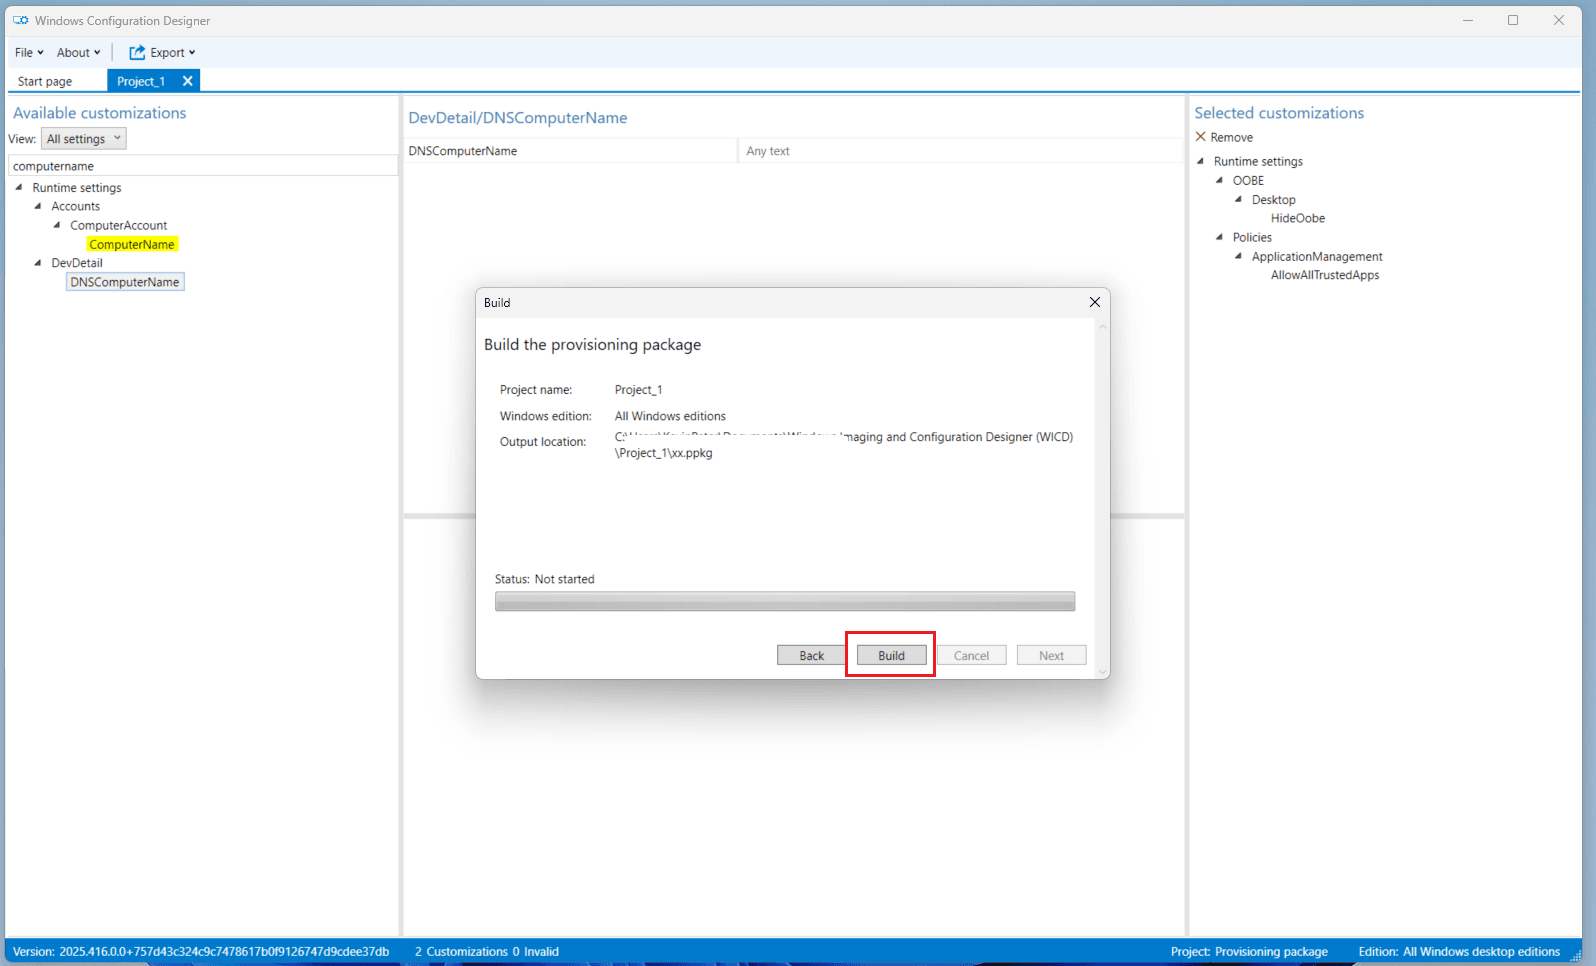Click the Accounts tree label

tap(76, 206)
